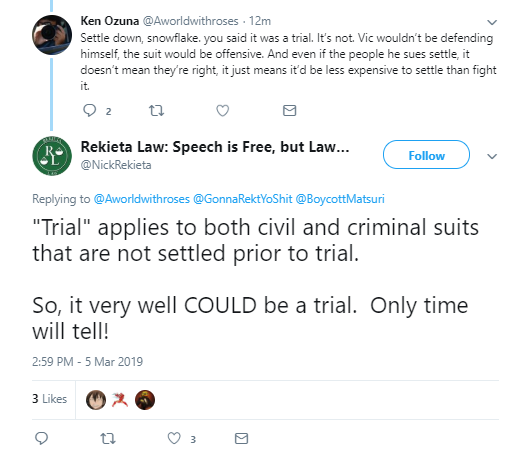Expand the chevron menu next to Follow
This screenshot has width=530, height=468.
pos(492,156)
